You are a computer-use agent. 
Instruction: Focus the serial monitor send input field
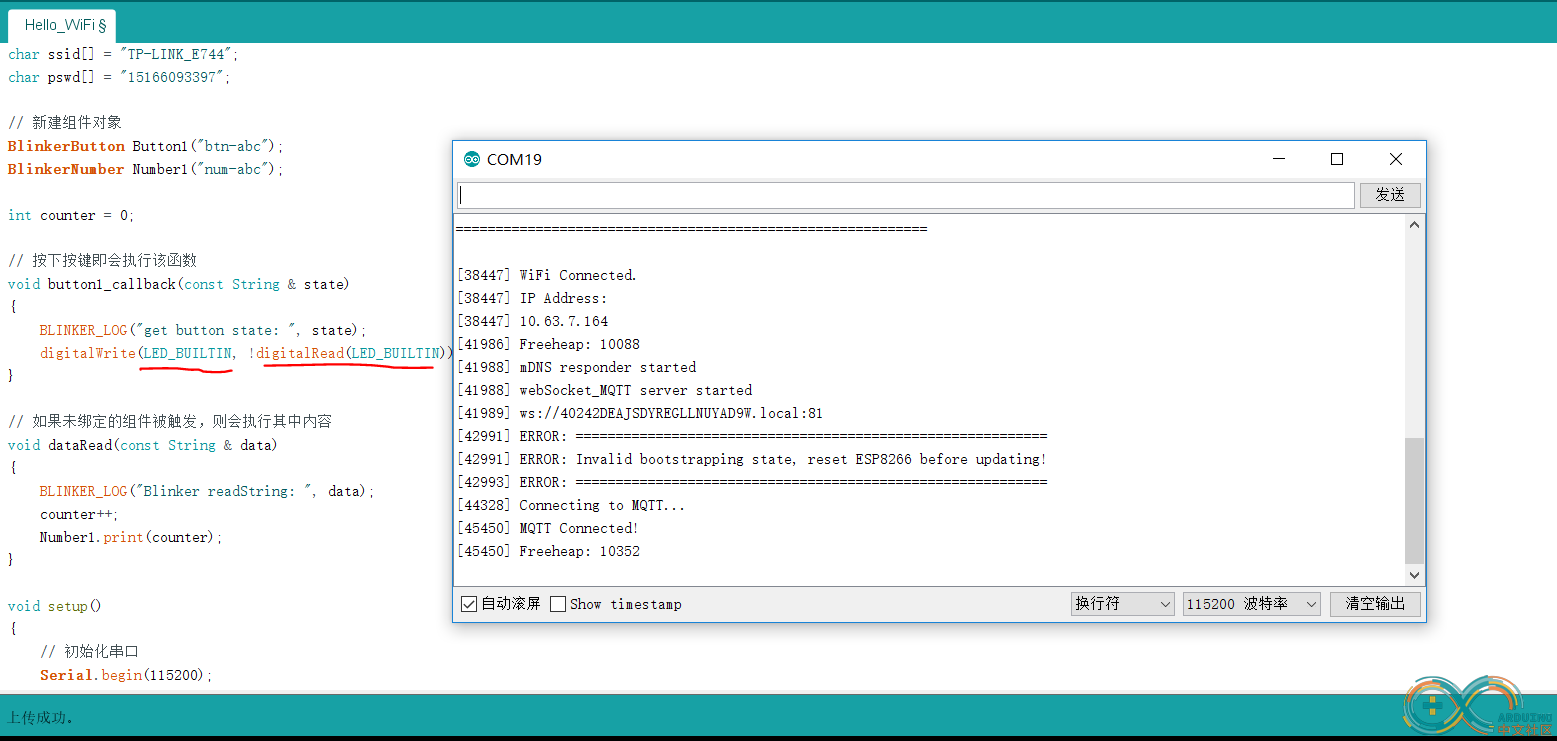[x=906, y=195]
